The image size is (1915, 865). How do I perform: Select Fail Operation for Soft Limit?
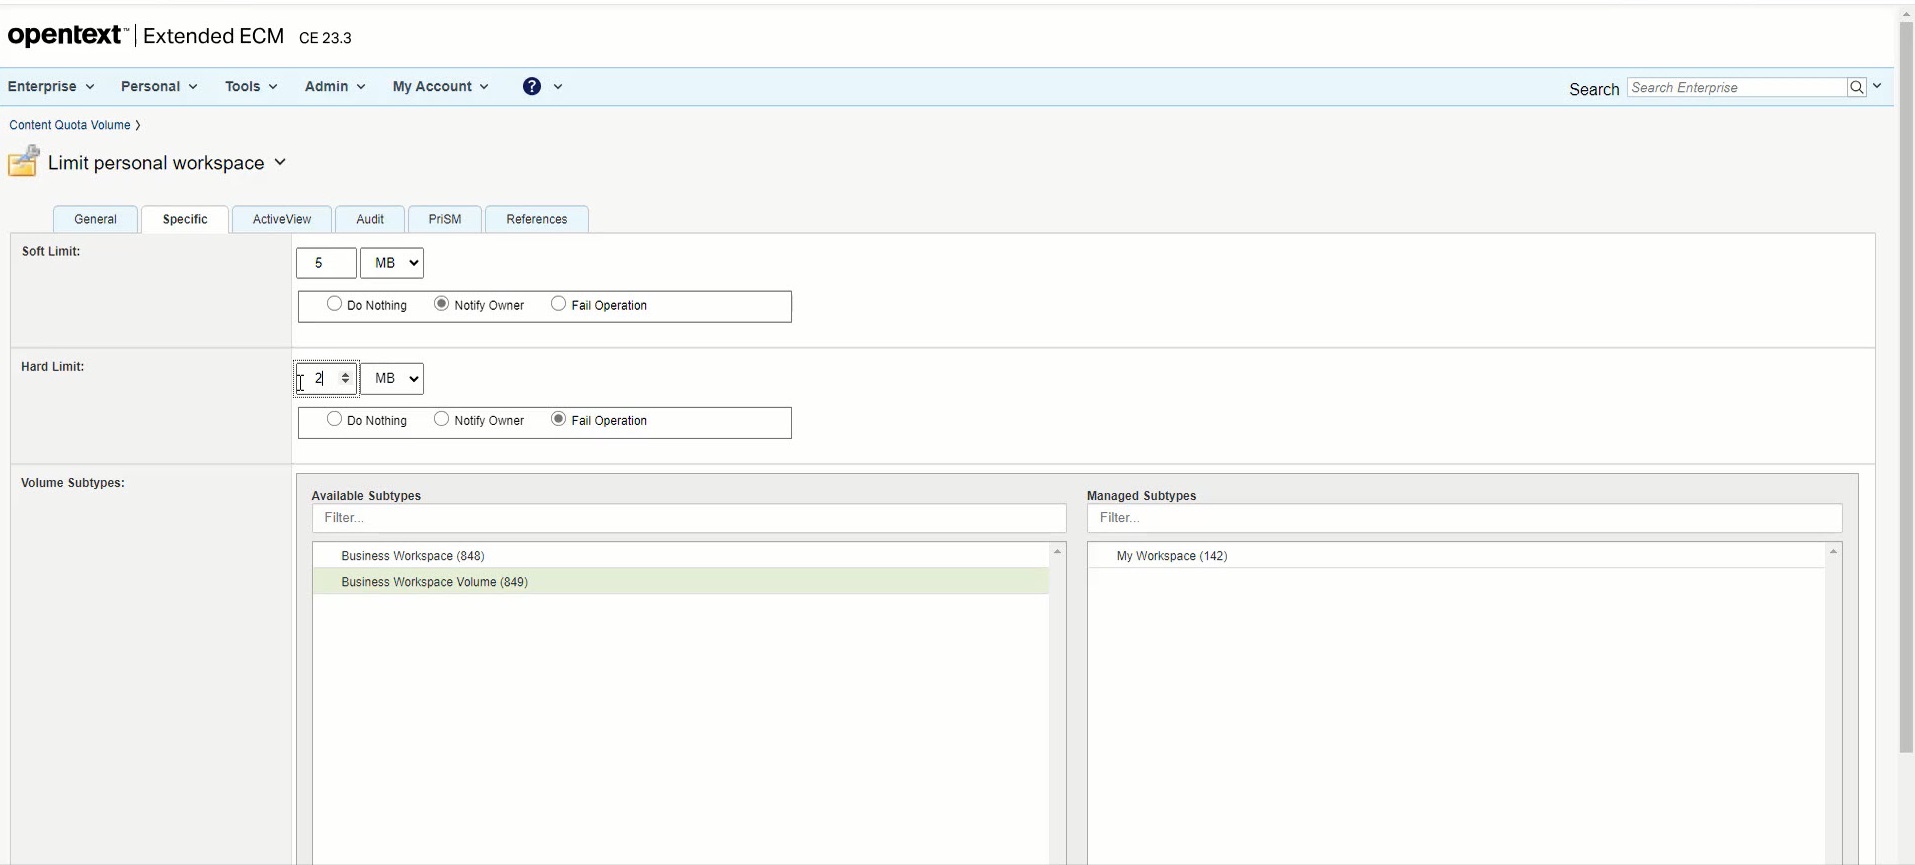point(558,304)
